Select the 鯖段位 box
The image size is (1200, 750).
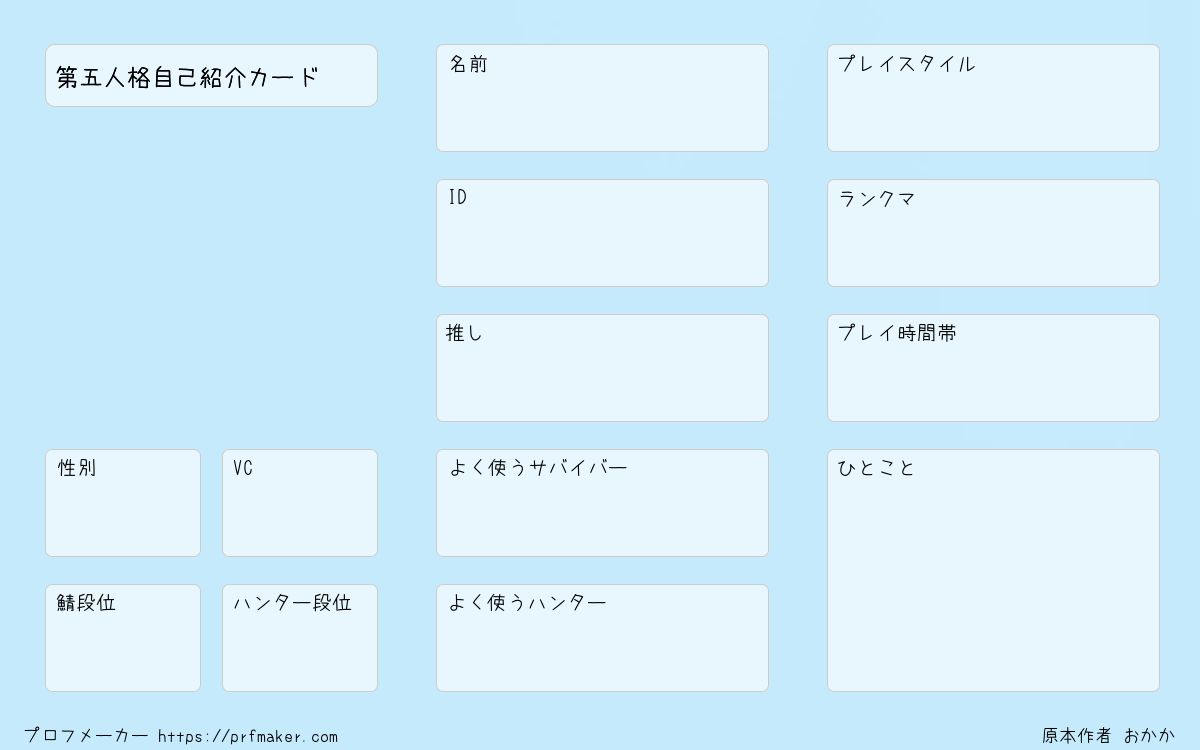click(123, 638)
